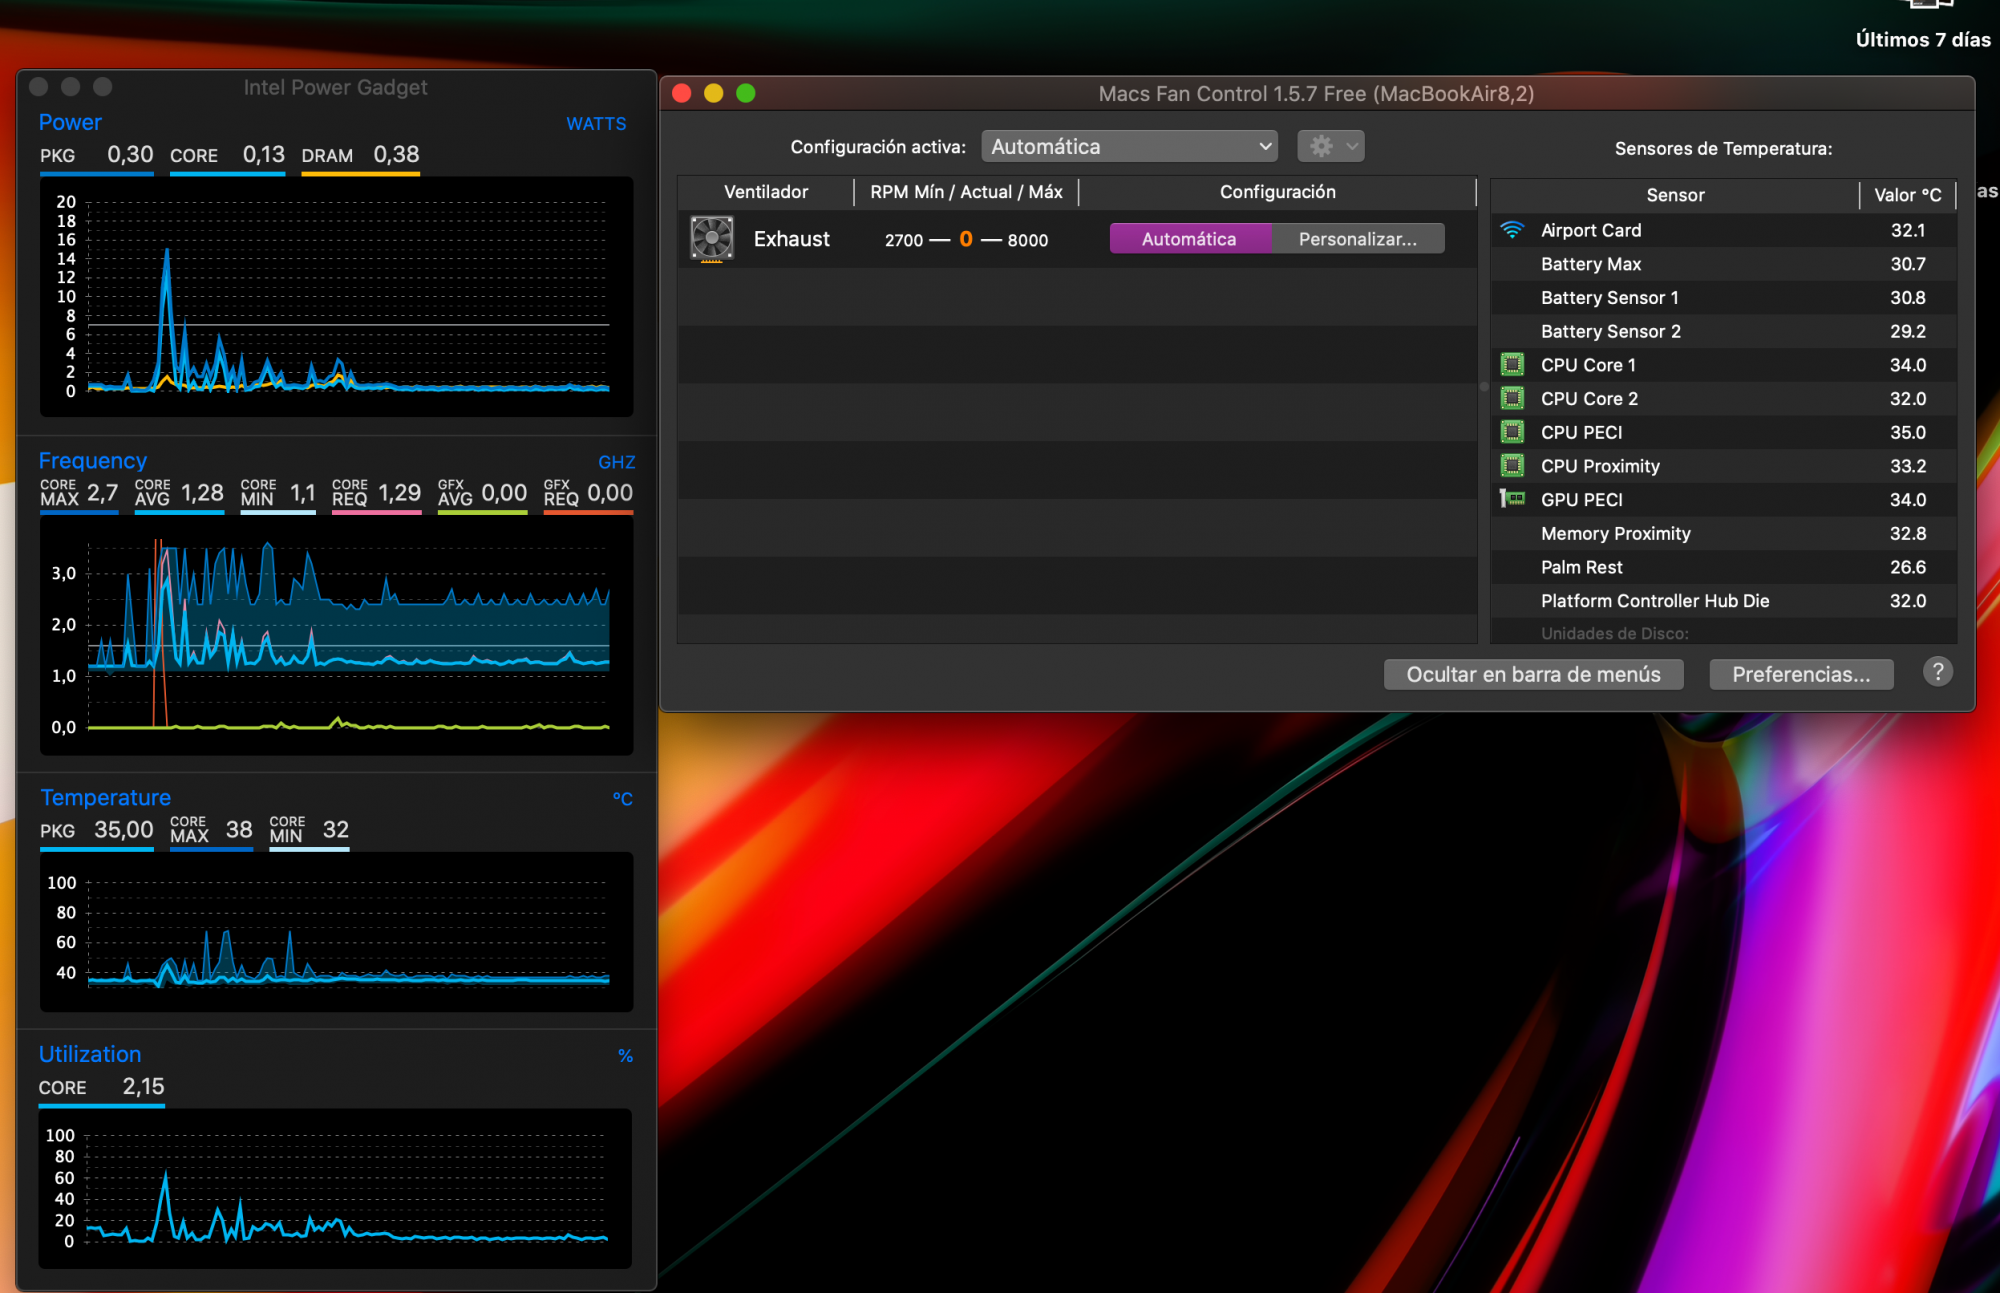The width and height of the screenshot is (2000, 1293).
Task: Click the PKG temperature value 35,00
Action: point(123,830)
